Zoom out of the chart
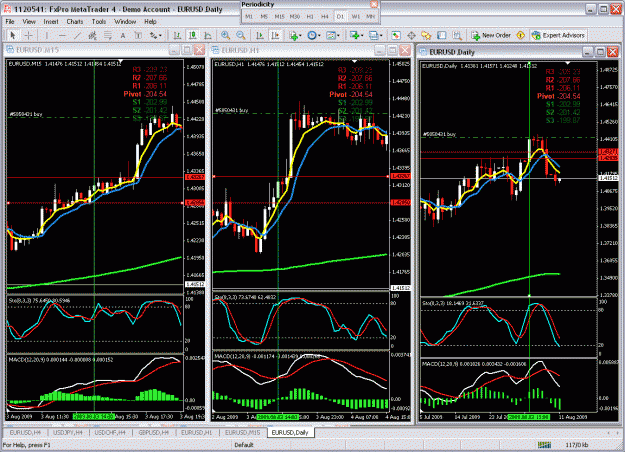Image resolution: width=625 pixels, height=452 pixels. pyautogui.click(x=241, y=35)
